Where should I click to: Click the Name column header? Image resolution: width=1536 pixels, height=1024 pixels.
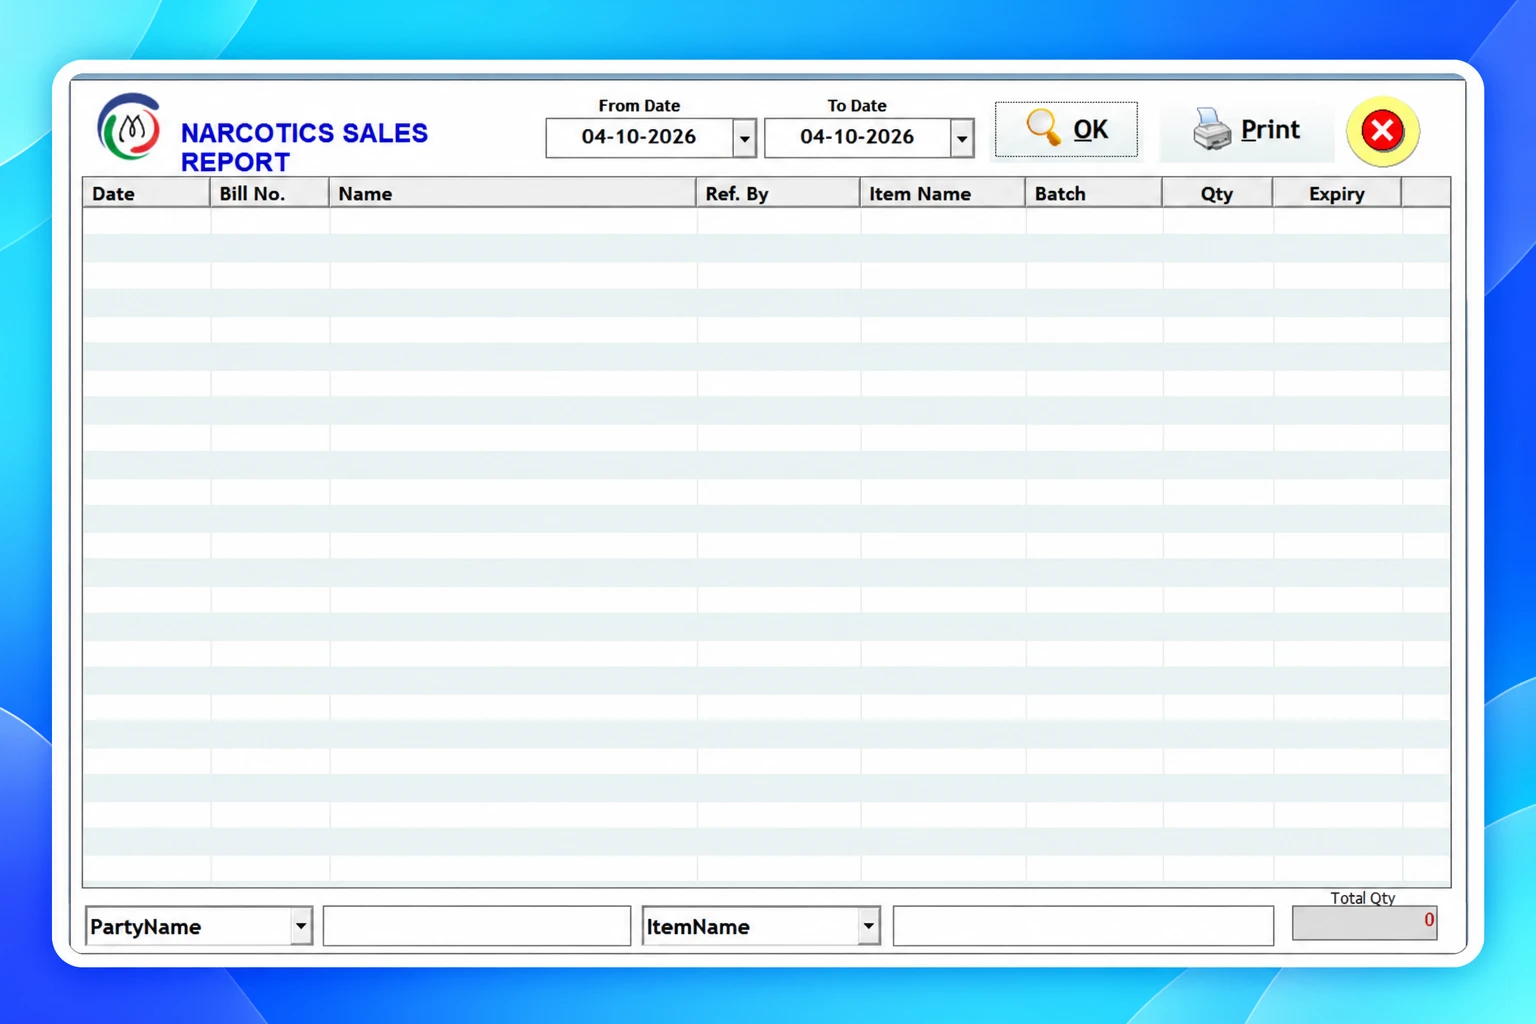click(512, 193)
